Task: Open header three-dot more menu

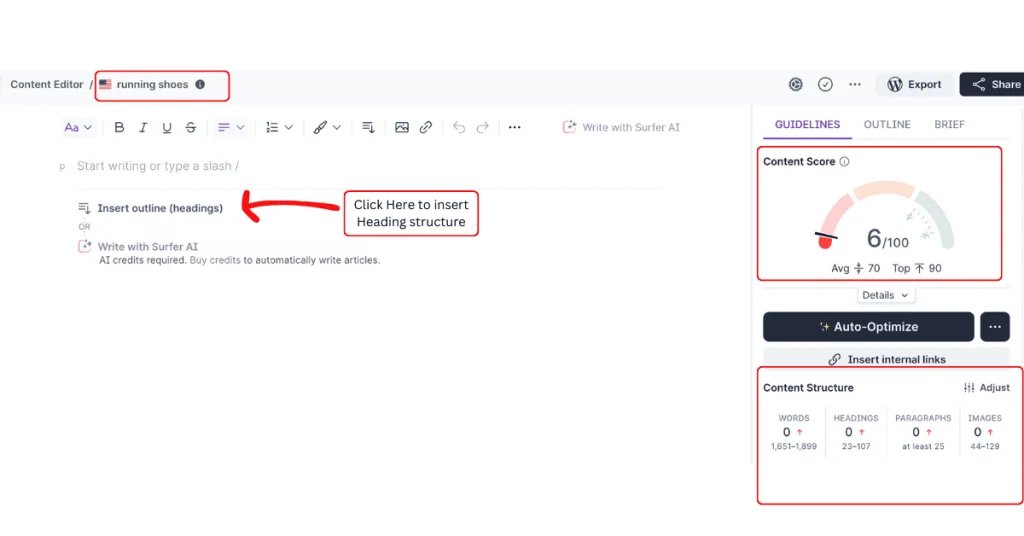Action: pyautogui.click(x=855, y=84)
